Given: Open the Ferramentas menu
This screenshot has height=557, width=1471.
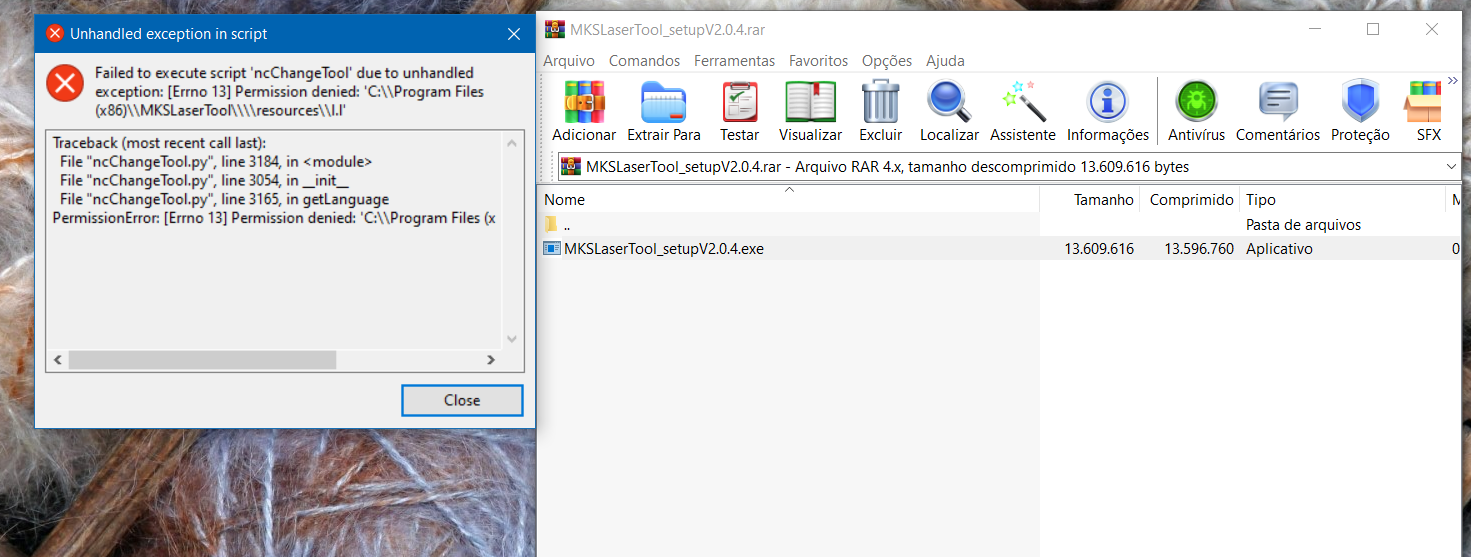Looking at the screenshot, I should [734, 61].
